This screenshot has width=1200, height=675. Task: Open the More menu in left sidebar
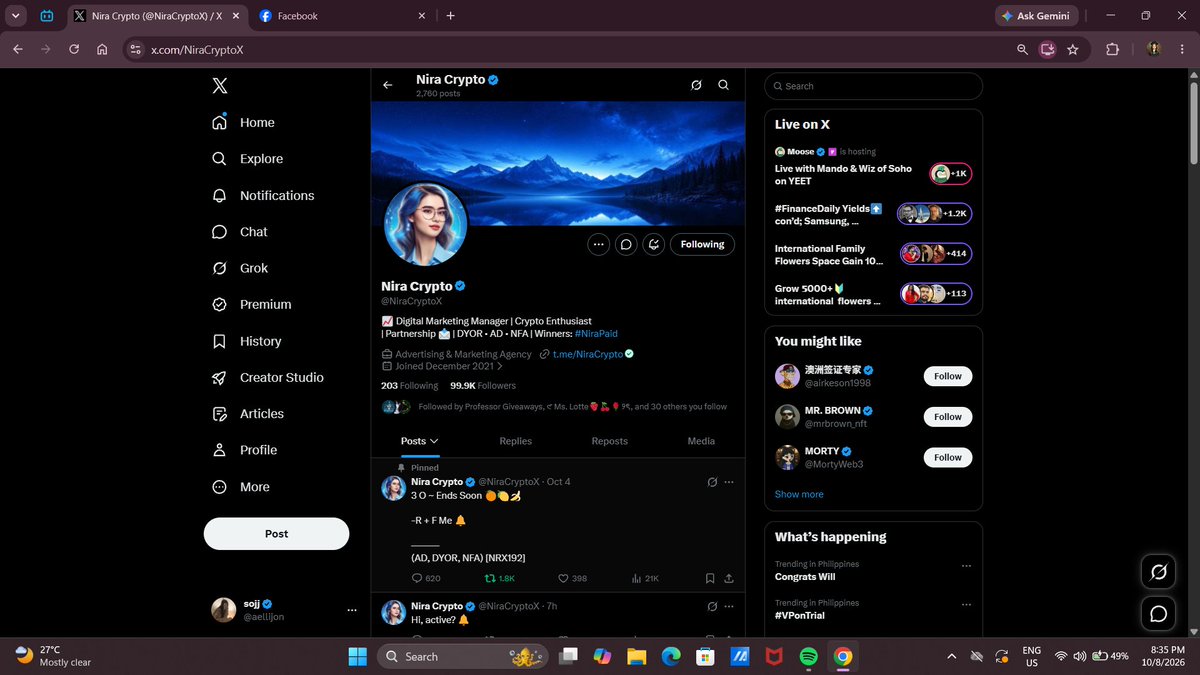[241, 487]
